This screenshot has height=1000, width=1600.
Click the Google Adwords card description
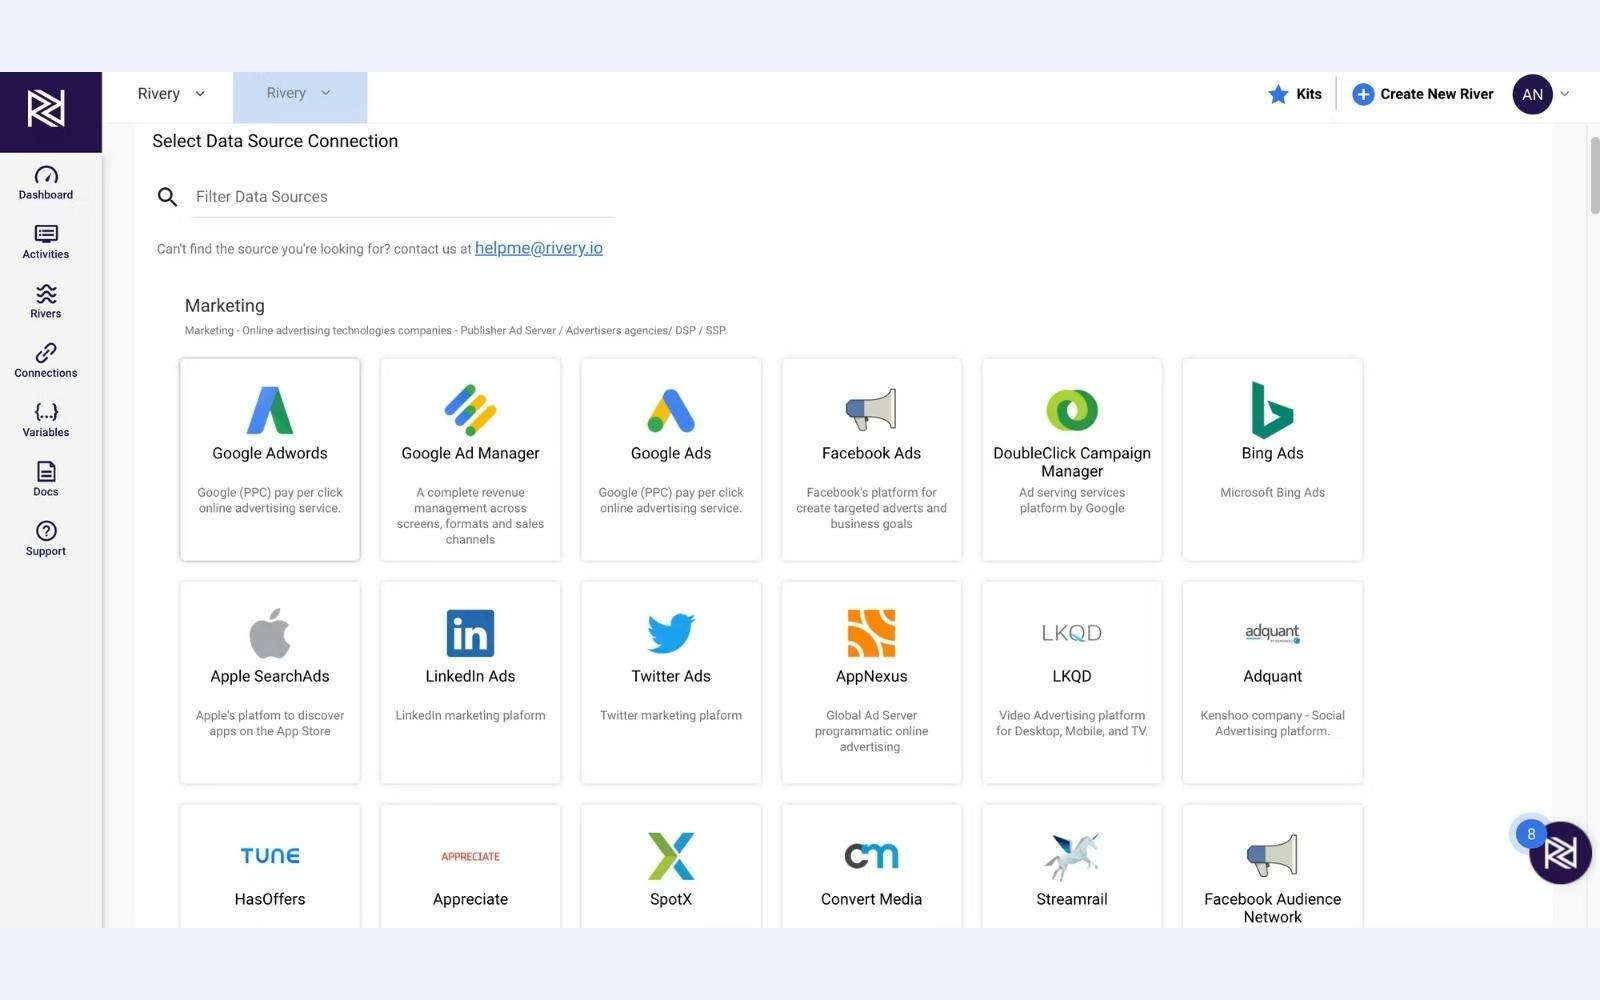(x=270, y=500)
